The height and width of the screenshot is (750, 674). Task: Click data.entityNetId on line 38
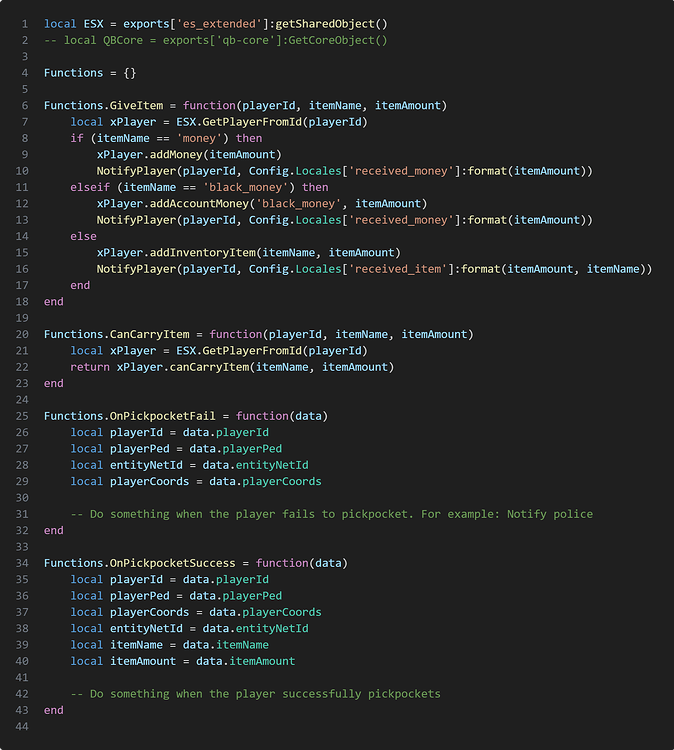(255, 629)
